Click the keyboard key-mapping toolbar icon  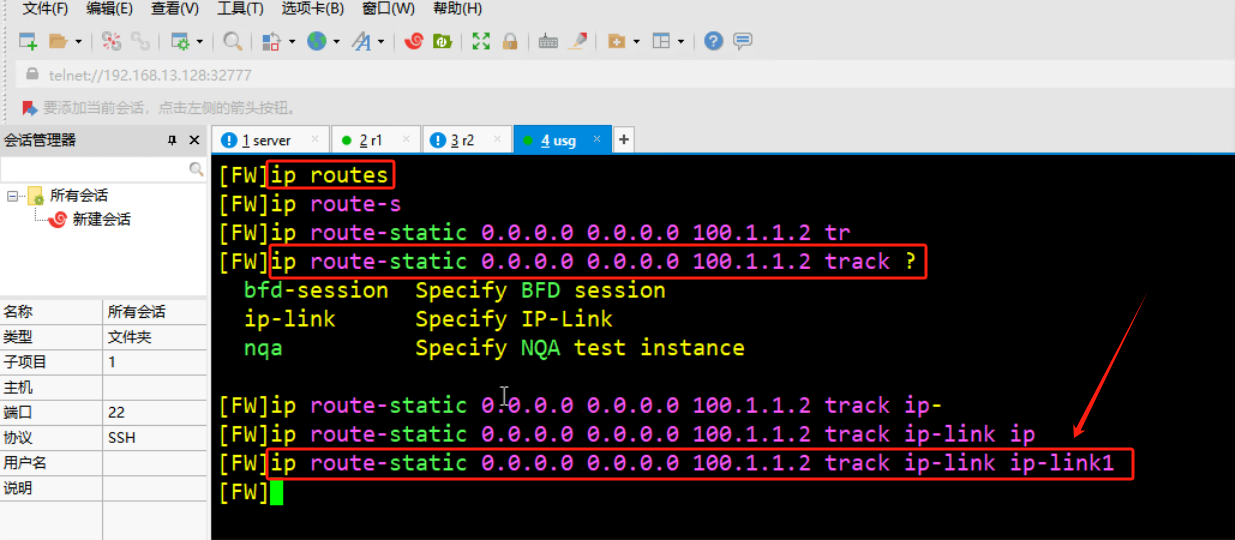pos(548,41)
